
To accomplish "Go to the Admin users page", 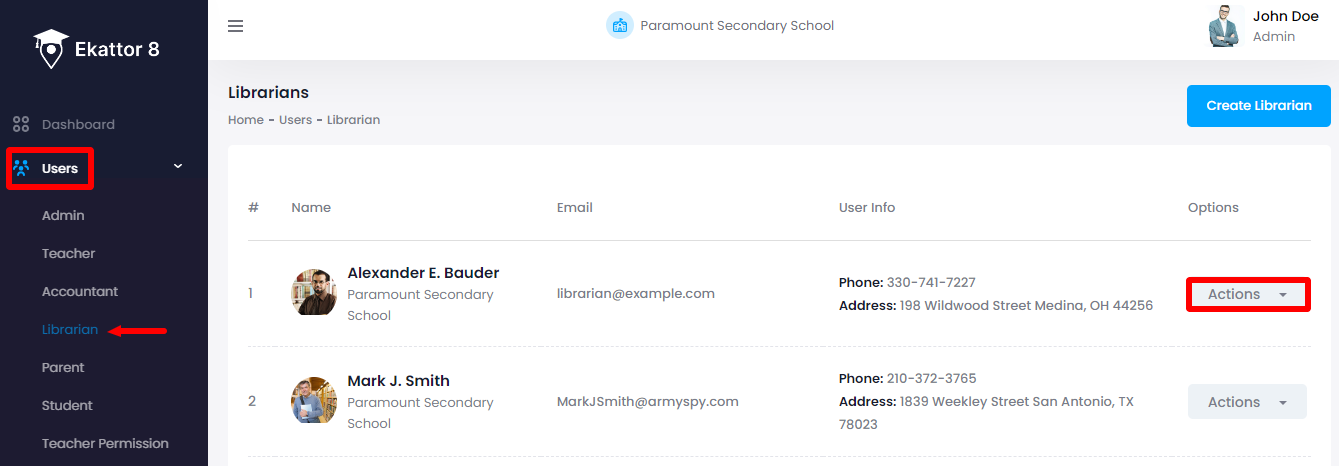I will [63, 216].
